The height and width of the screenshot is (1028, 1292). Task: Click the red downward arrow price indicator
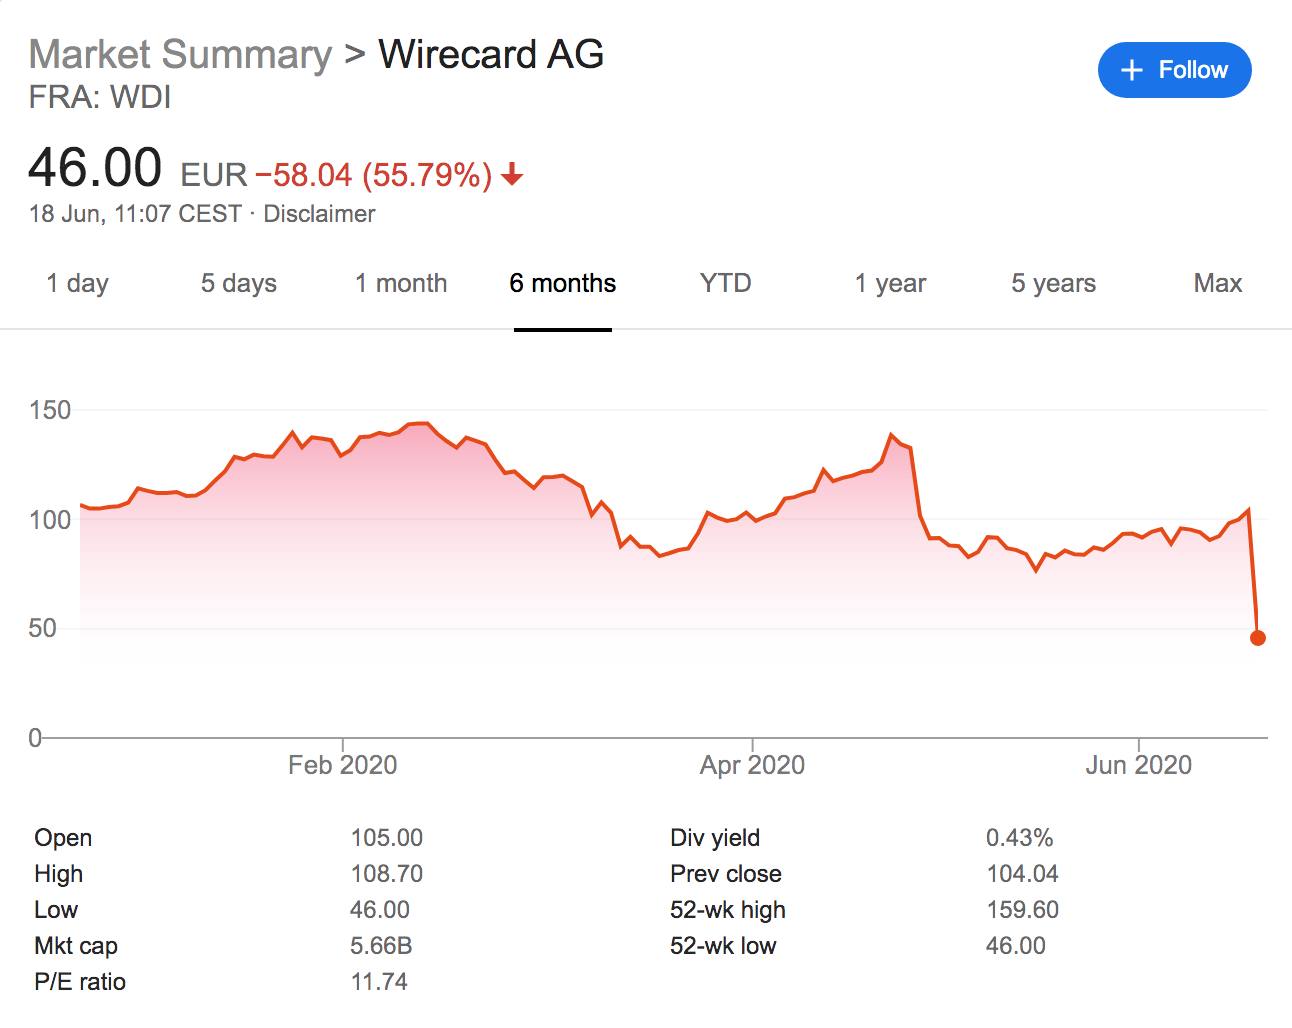click(512, 177)
